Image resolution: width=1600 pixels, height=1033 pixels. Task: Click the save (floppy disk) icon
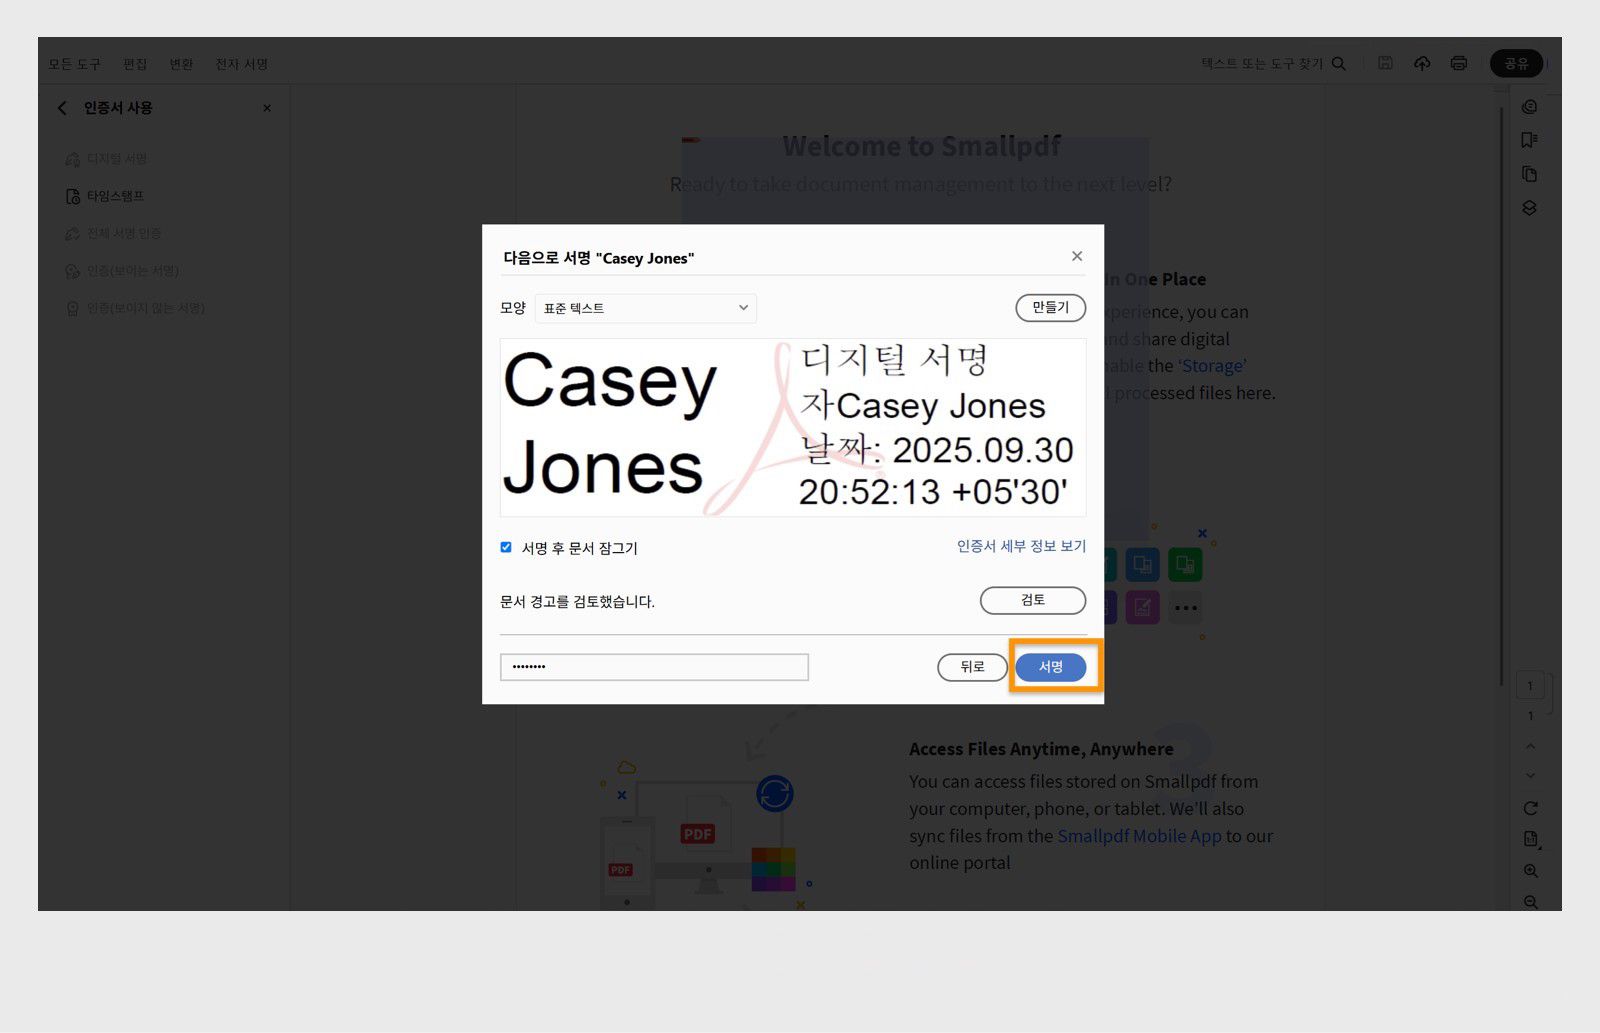(x=1385, y=63)
